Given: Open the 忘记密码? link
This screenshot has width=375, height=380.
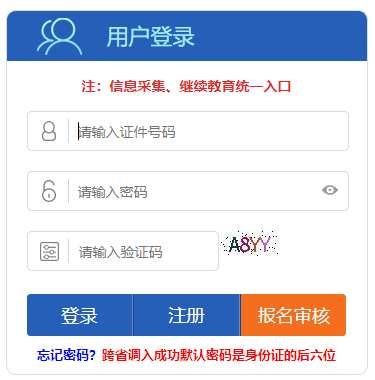Looking at the screenshot, I should click(x=66, y=355).
